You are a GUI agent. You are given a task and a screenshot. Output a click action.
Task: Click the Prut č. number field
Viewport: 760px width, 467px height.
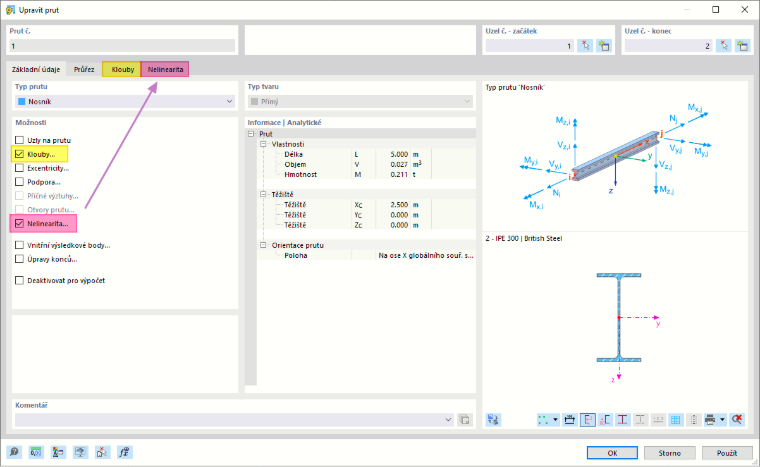[x=122, y=46]
